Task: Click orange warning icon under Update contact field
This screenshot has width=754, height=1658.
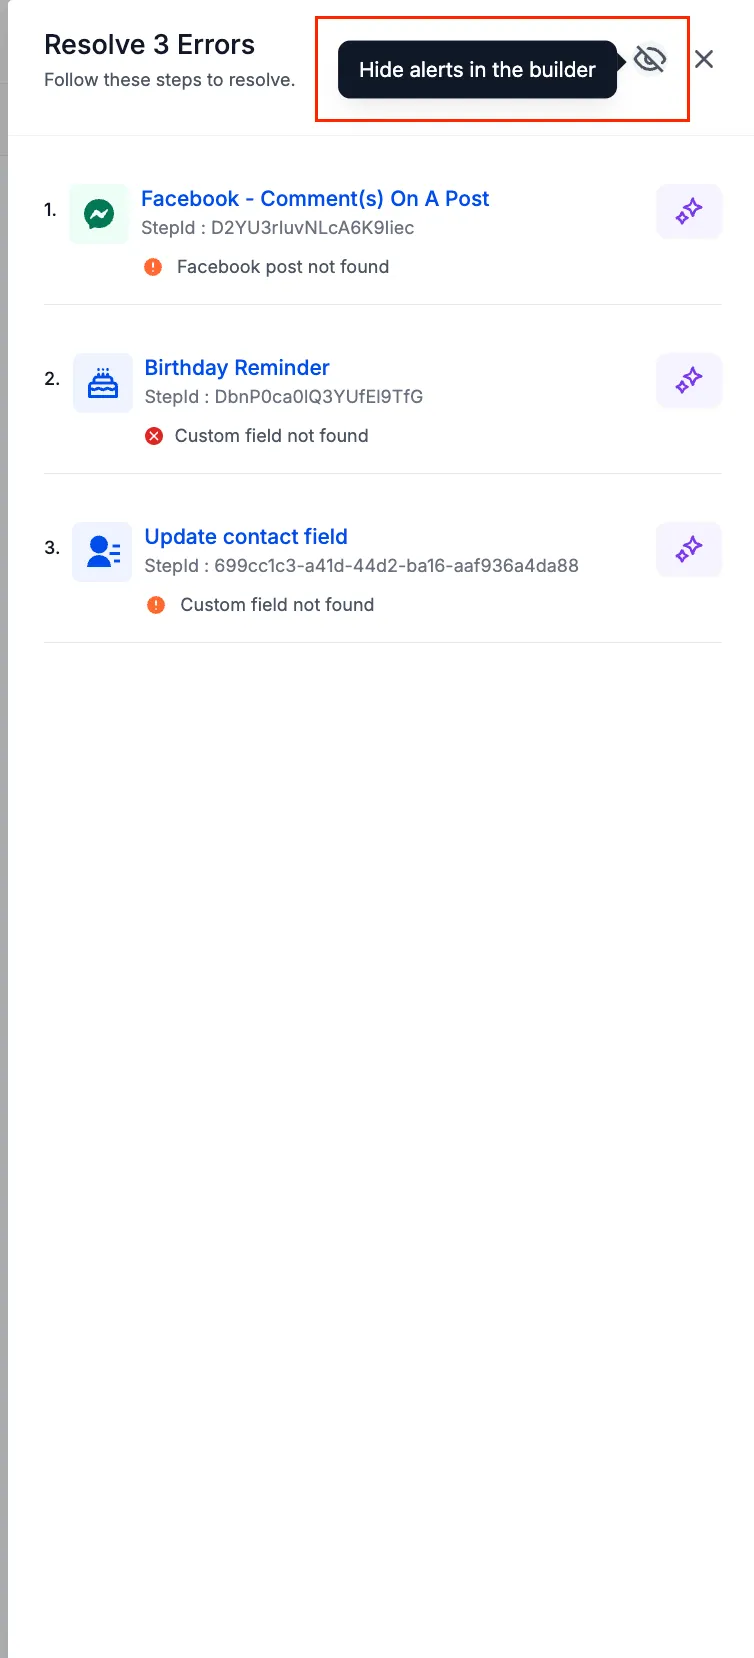Action: pyautogui.click(x=156, y=605)
